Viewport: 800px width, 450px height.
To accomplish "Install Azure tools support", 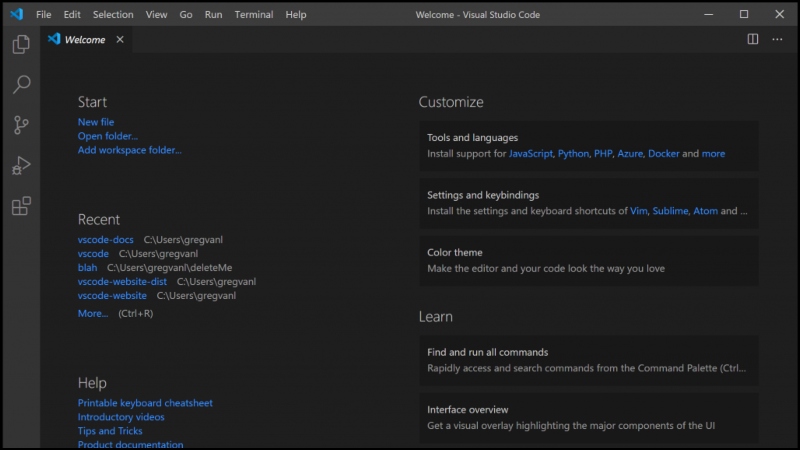I will coord(630,154).
